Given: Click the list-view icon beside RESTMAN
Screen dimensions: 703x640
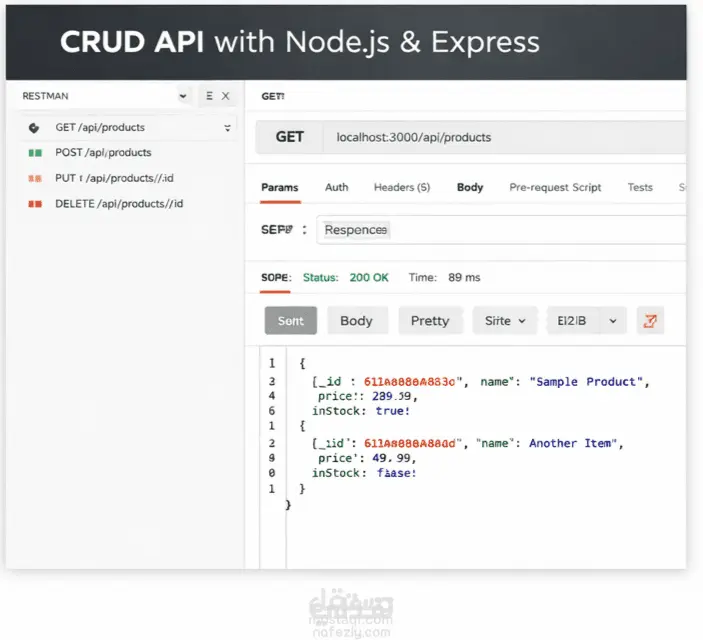Looking at the screenshot, I should click(x=209, y=96).
